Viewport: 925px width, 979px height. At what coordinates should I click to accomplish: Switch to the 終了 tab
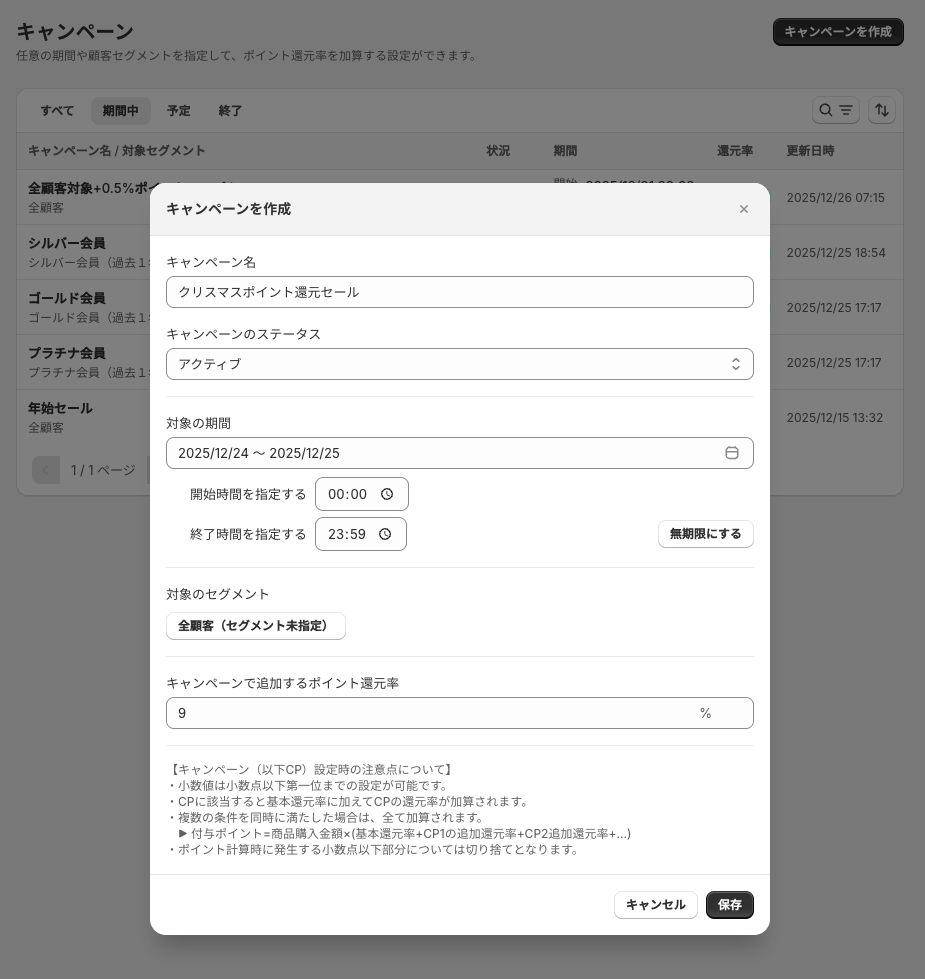[x=230, y=111]
